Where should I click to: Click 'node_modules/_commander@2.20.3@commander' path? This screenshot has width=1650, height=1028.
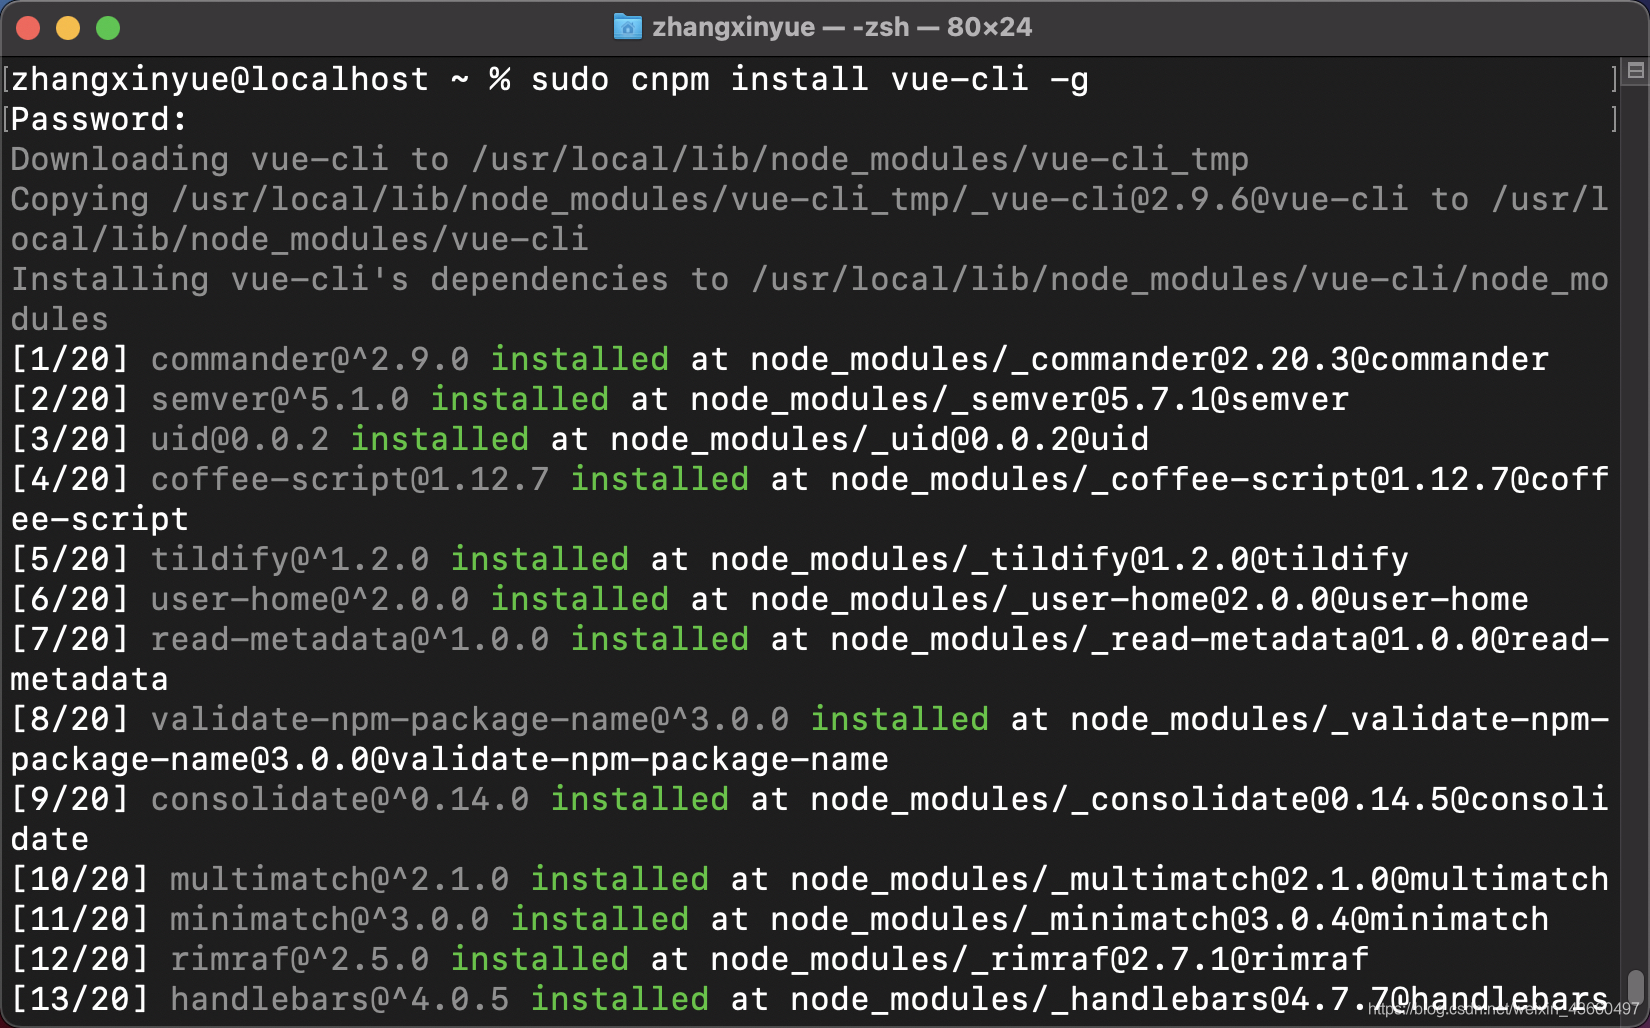click(x=1150, y=359)
